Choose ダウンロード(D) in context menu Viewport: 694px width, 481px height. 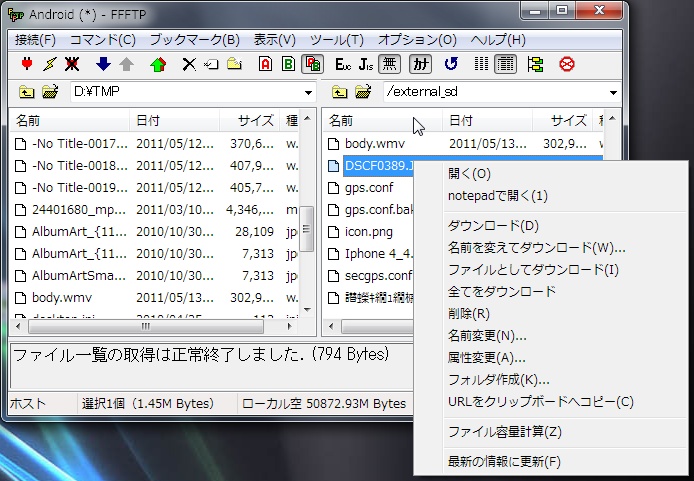pyautogui.click(x=550, y=226)
